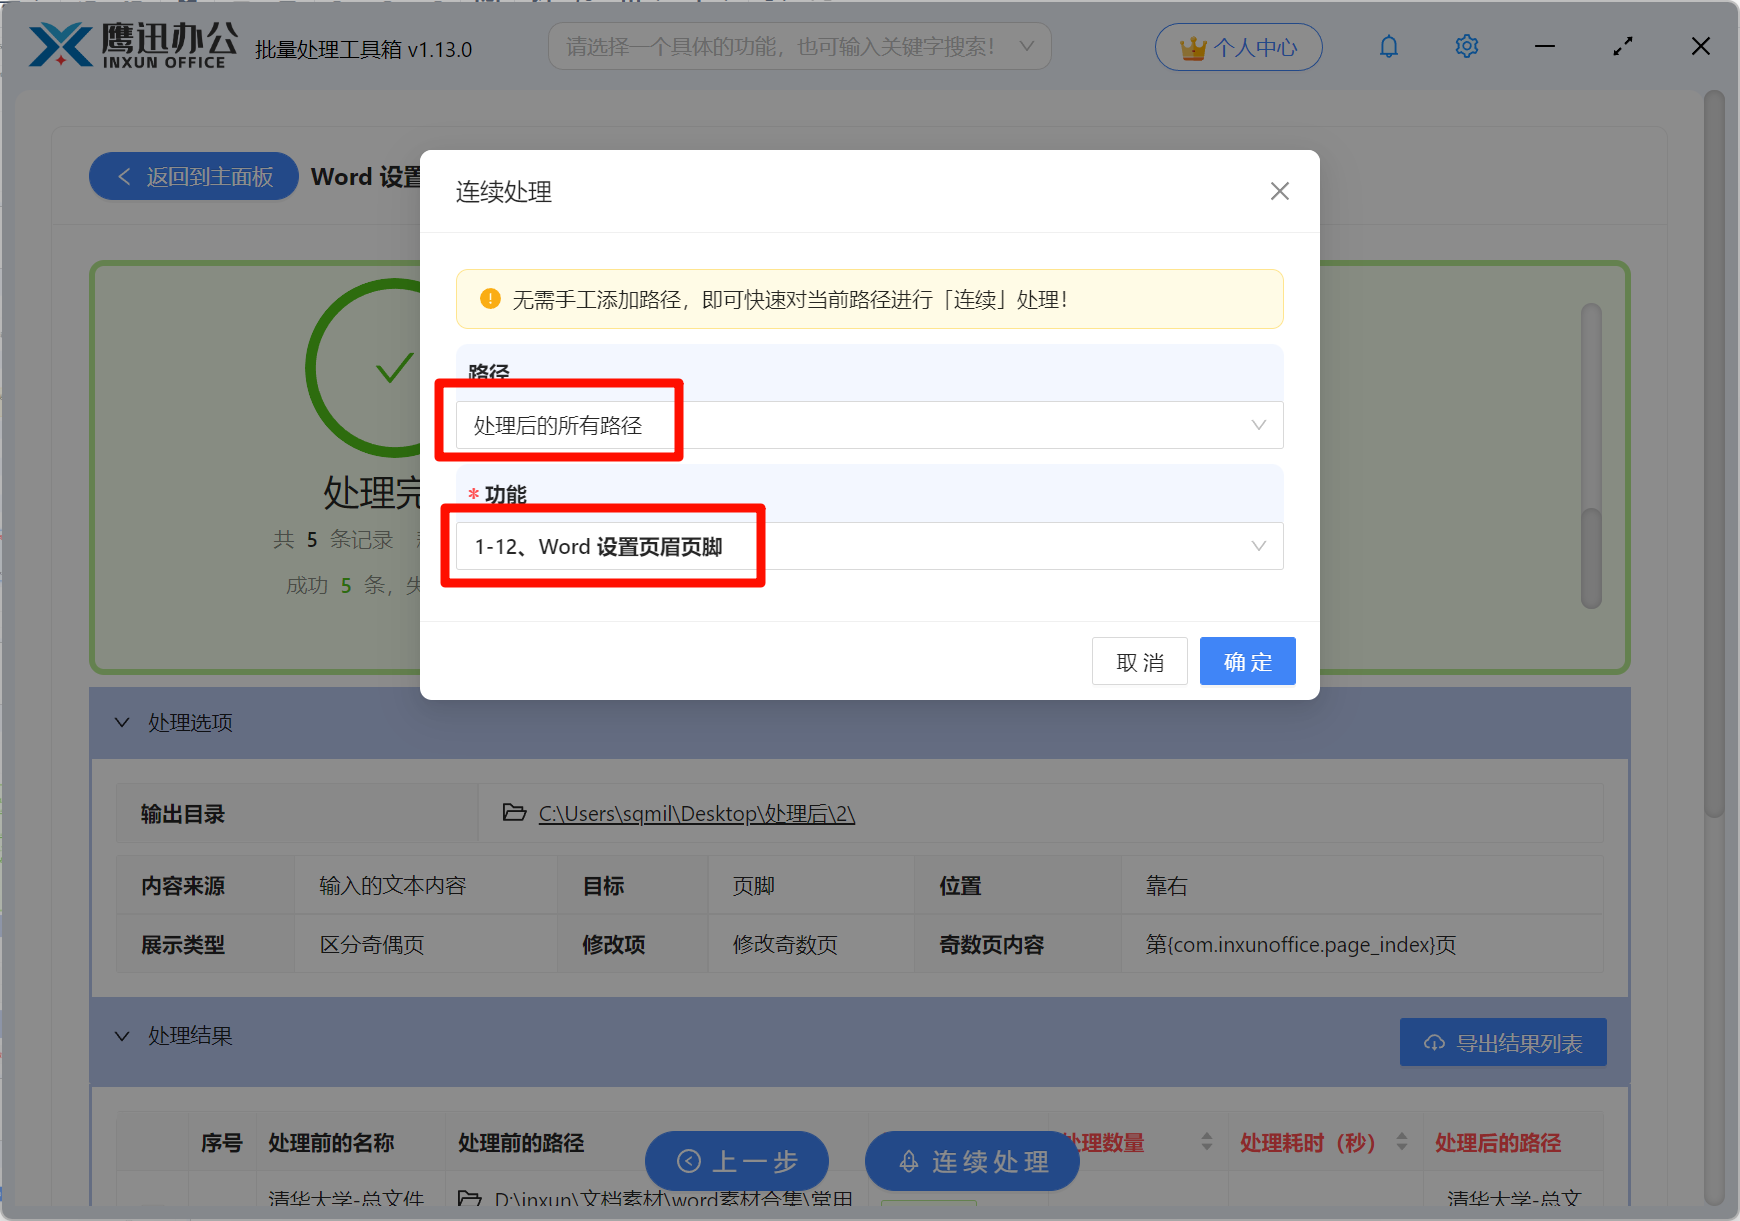Toggle sorting on the 处理耗时 column

[x=1400, y=1142]
